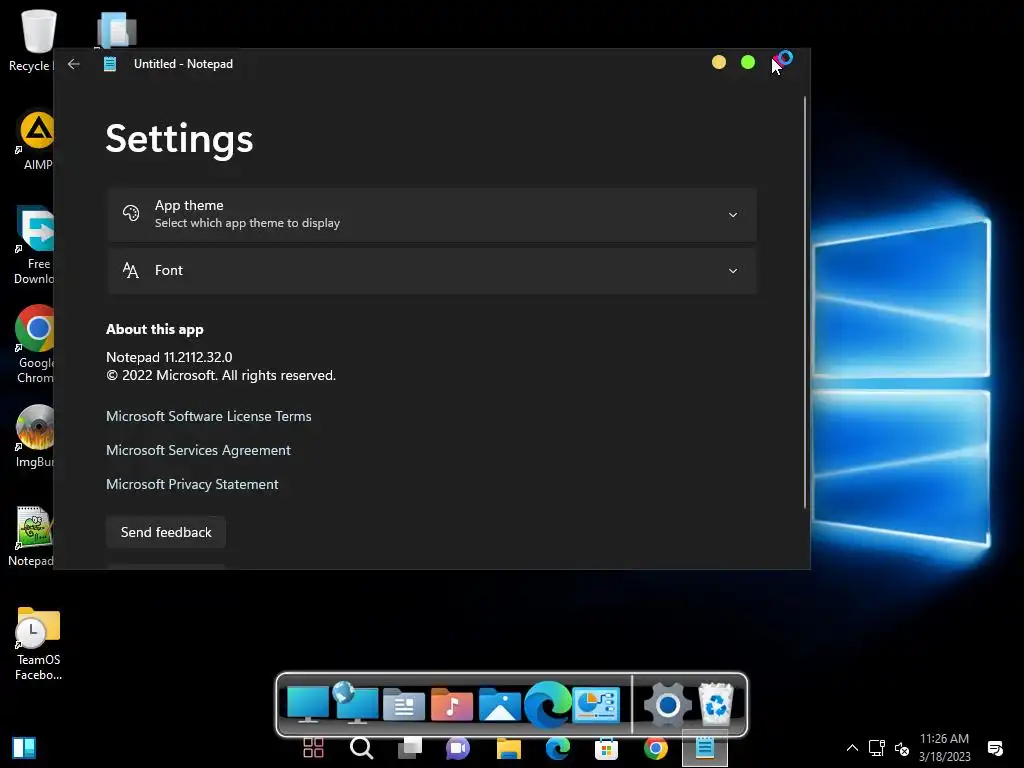Click the Settings page heading
Viewport: 1024px width, 768px height.
tap(179, 138)
